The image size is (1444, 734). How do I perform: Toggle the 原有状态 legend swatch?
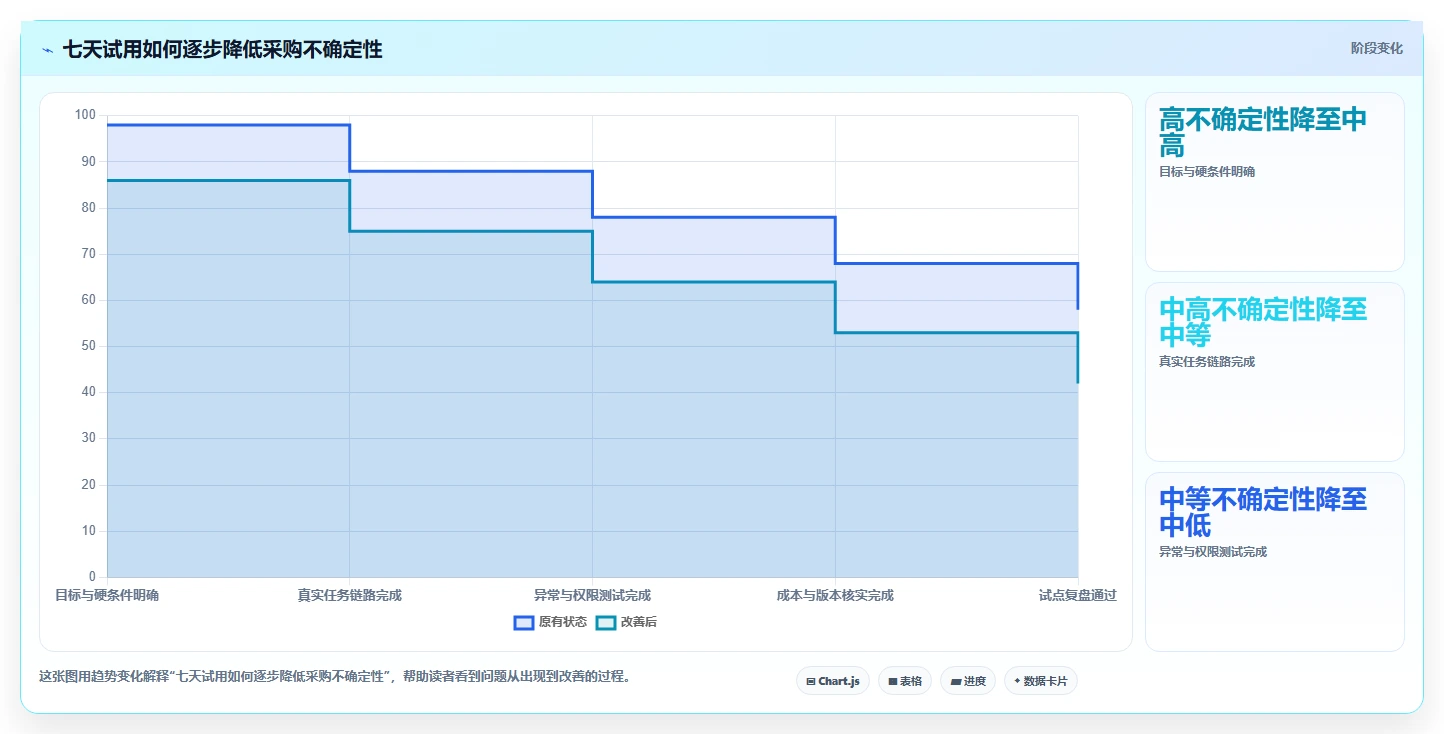(x=524, y=622)
